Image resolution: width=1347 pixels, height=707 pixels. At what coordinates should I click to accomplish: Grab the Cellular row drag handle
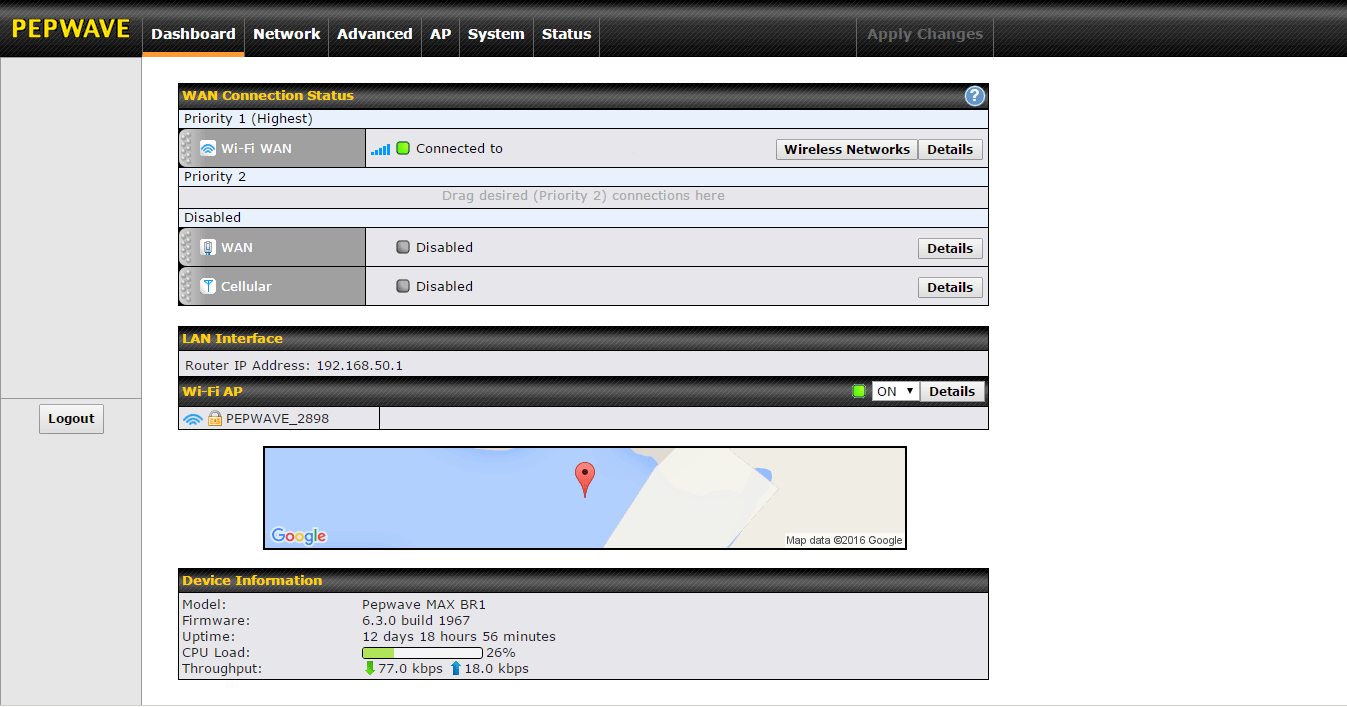[185, 286]
